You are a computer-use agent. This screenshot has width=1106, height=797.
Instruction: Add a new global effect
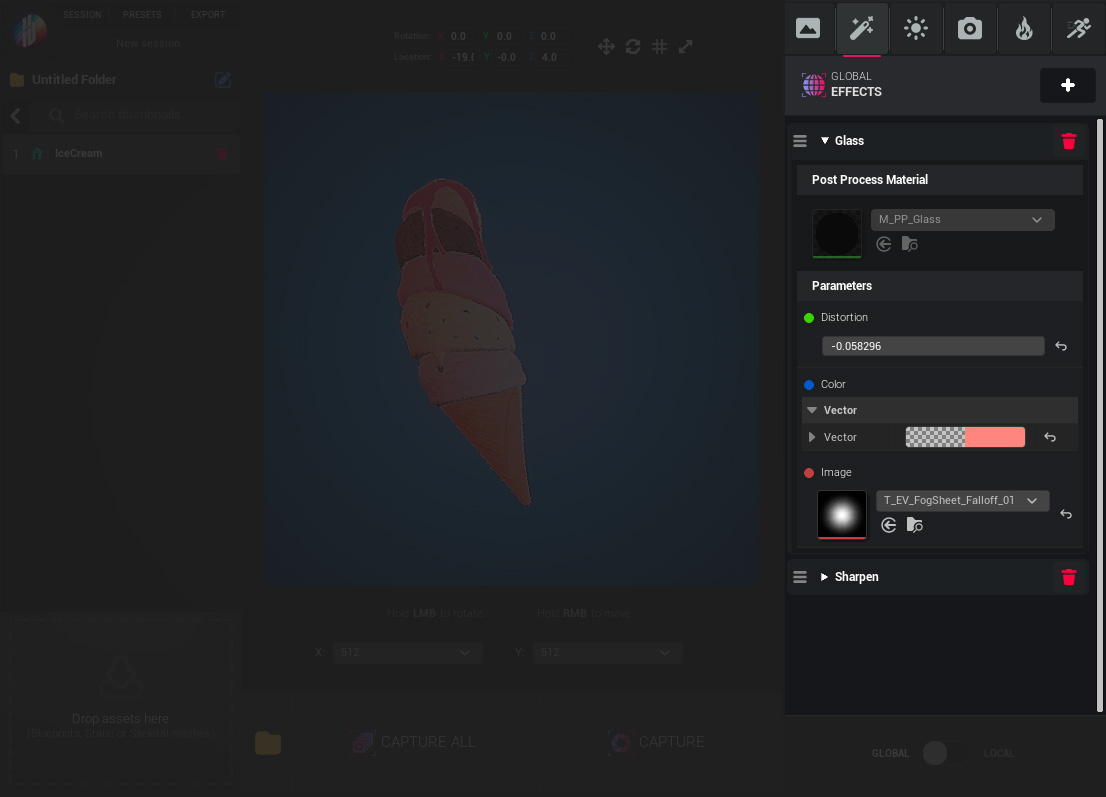tap(1067, 85)
